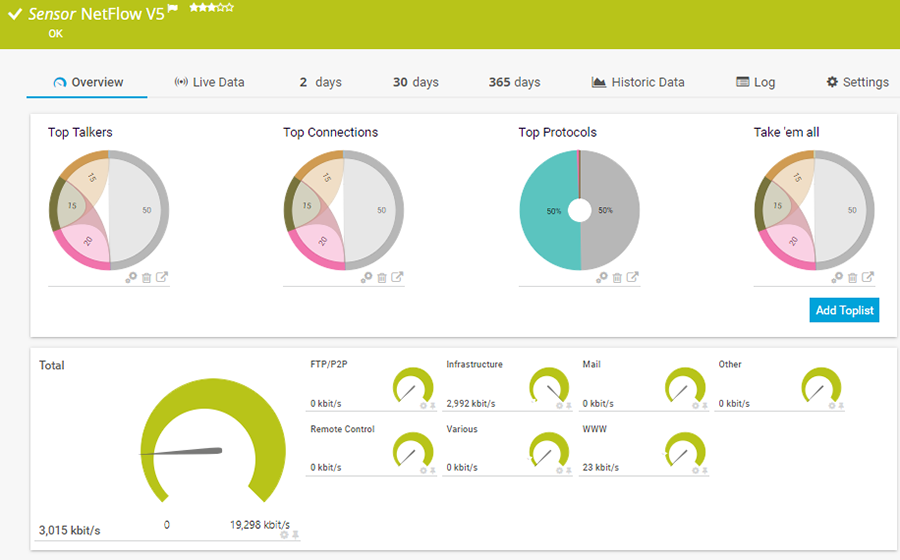Click the 2,992 kbit/s Infrastructure value
This screenshot has width=900, height=560.
(x=471, y=403)
